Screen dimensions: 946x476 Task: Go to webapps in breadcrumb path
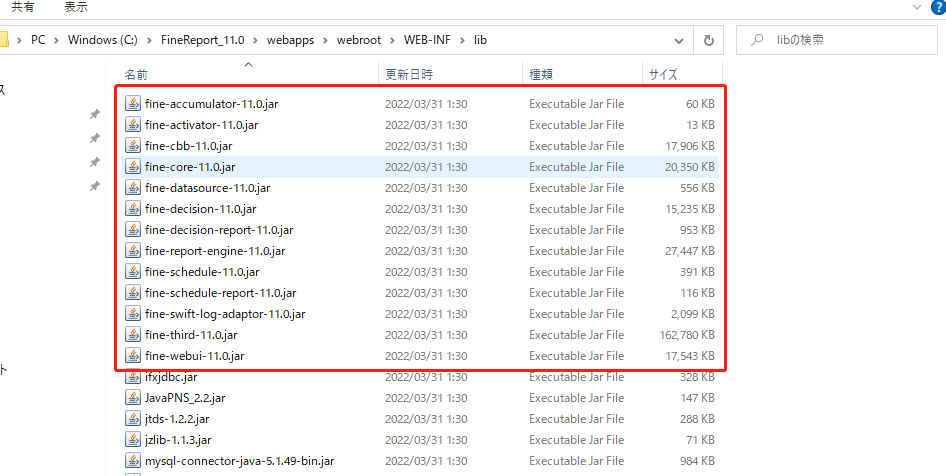tap(290, 40)
